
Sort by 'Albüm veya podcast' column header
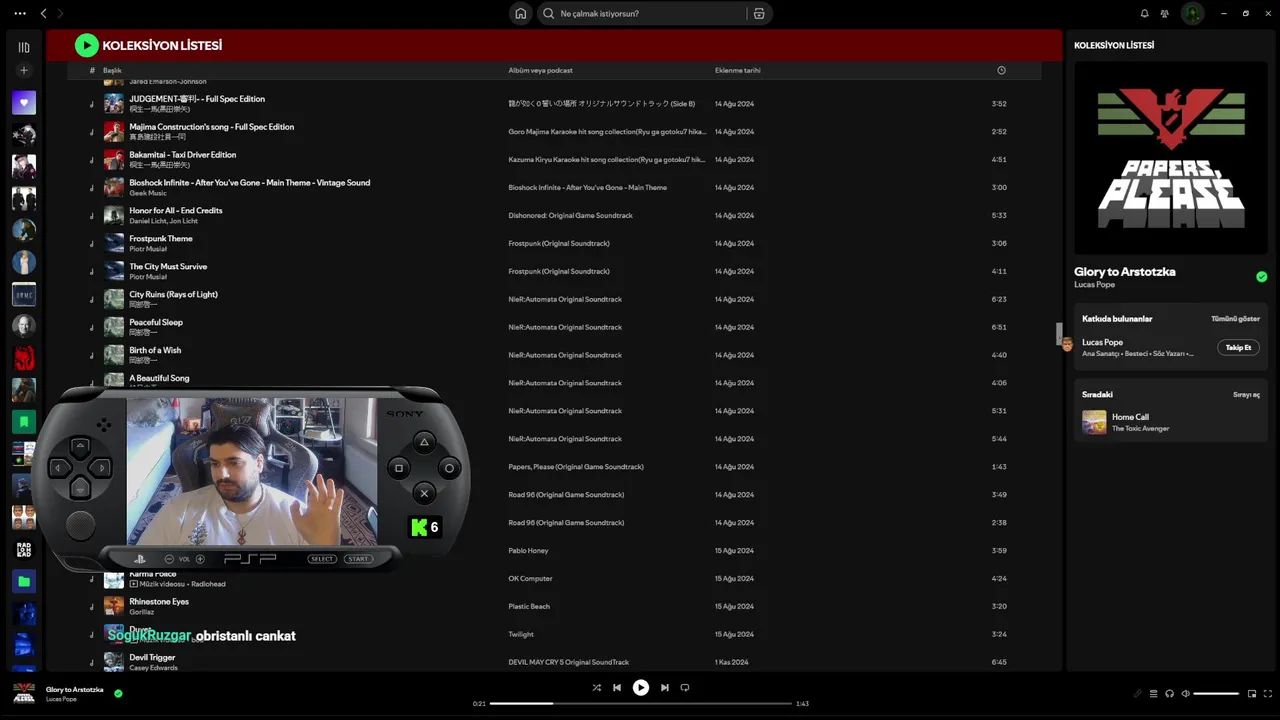coord(540,70)
